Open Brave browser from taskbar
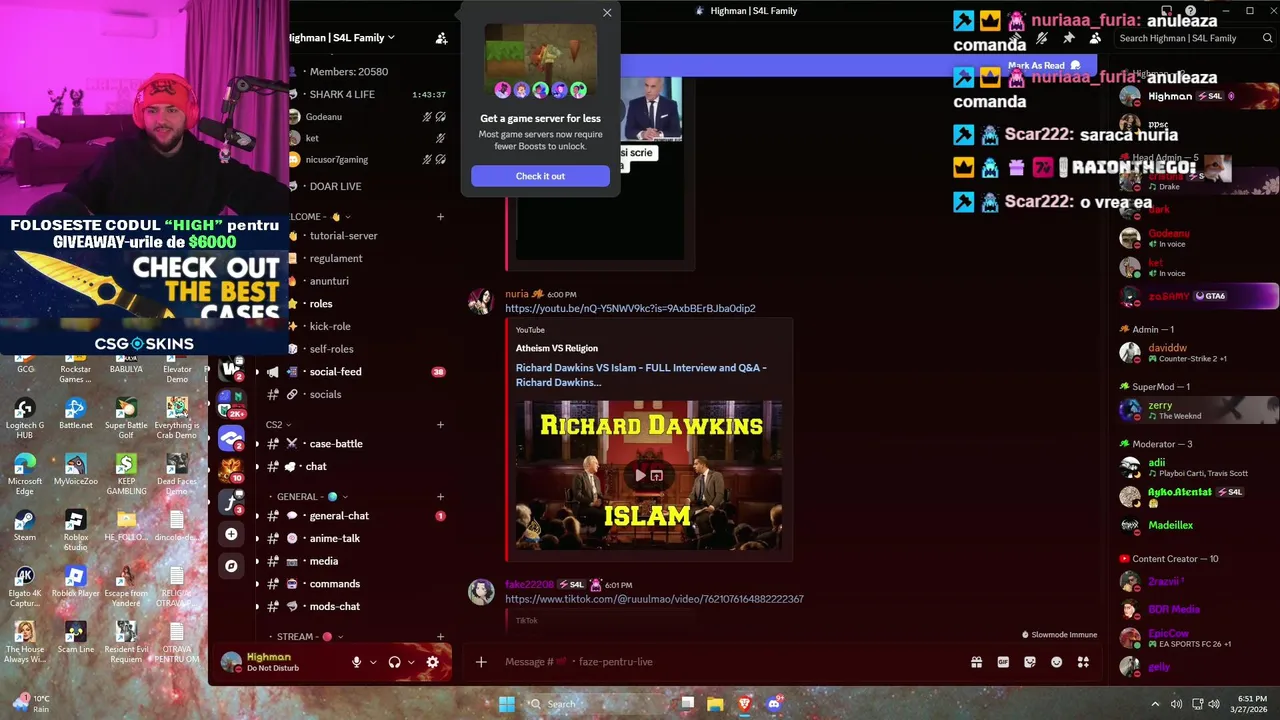Viewport: 1280px width, 720px height. point(744,704)
